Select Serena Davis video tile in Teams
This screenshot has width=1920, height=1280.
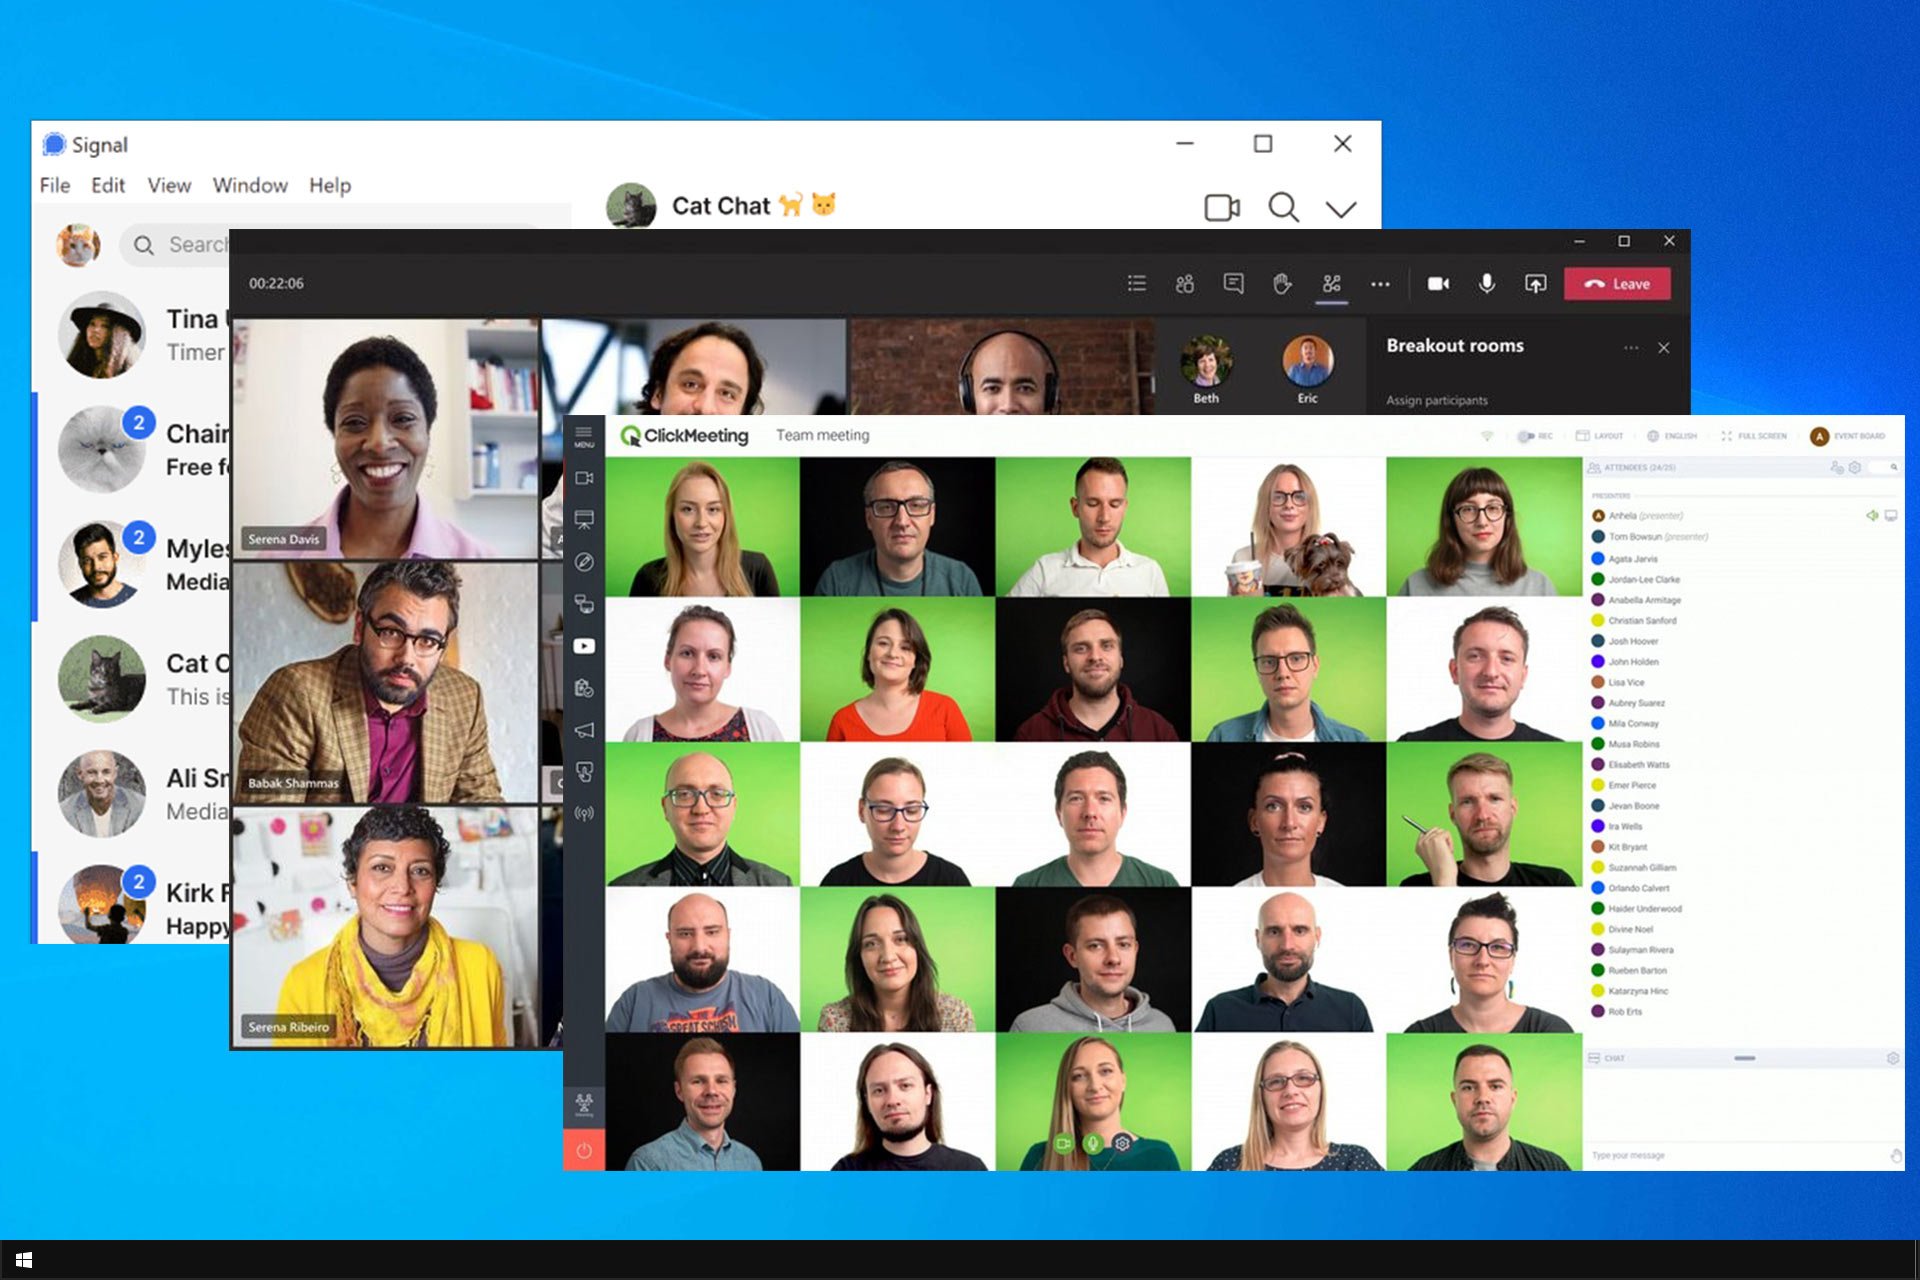tap(386, 439)
